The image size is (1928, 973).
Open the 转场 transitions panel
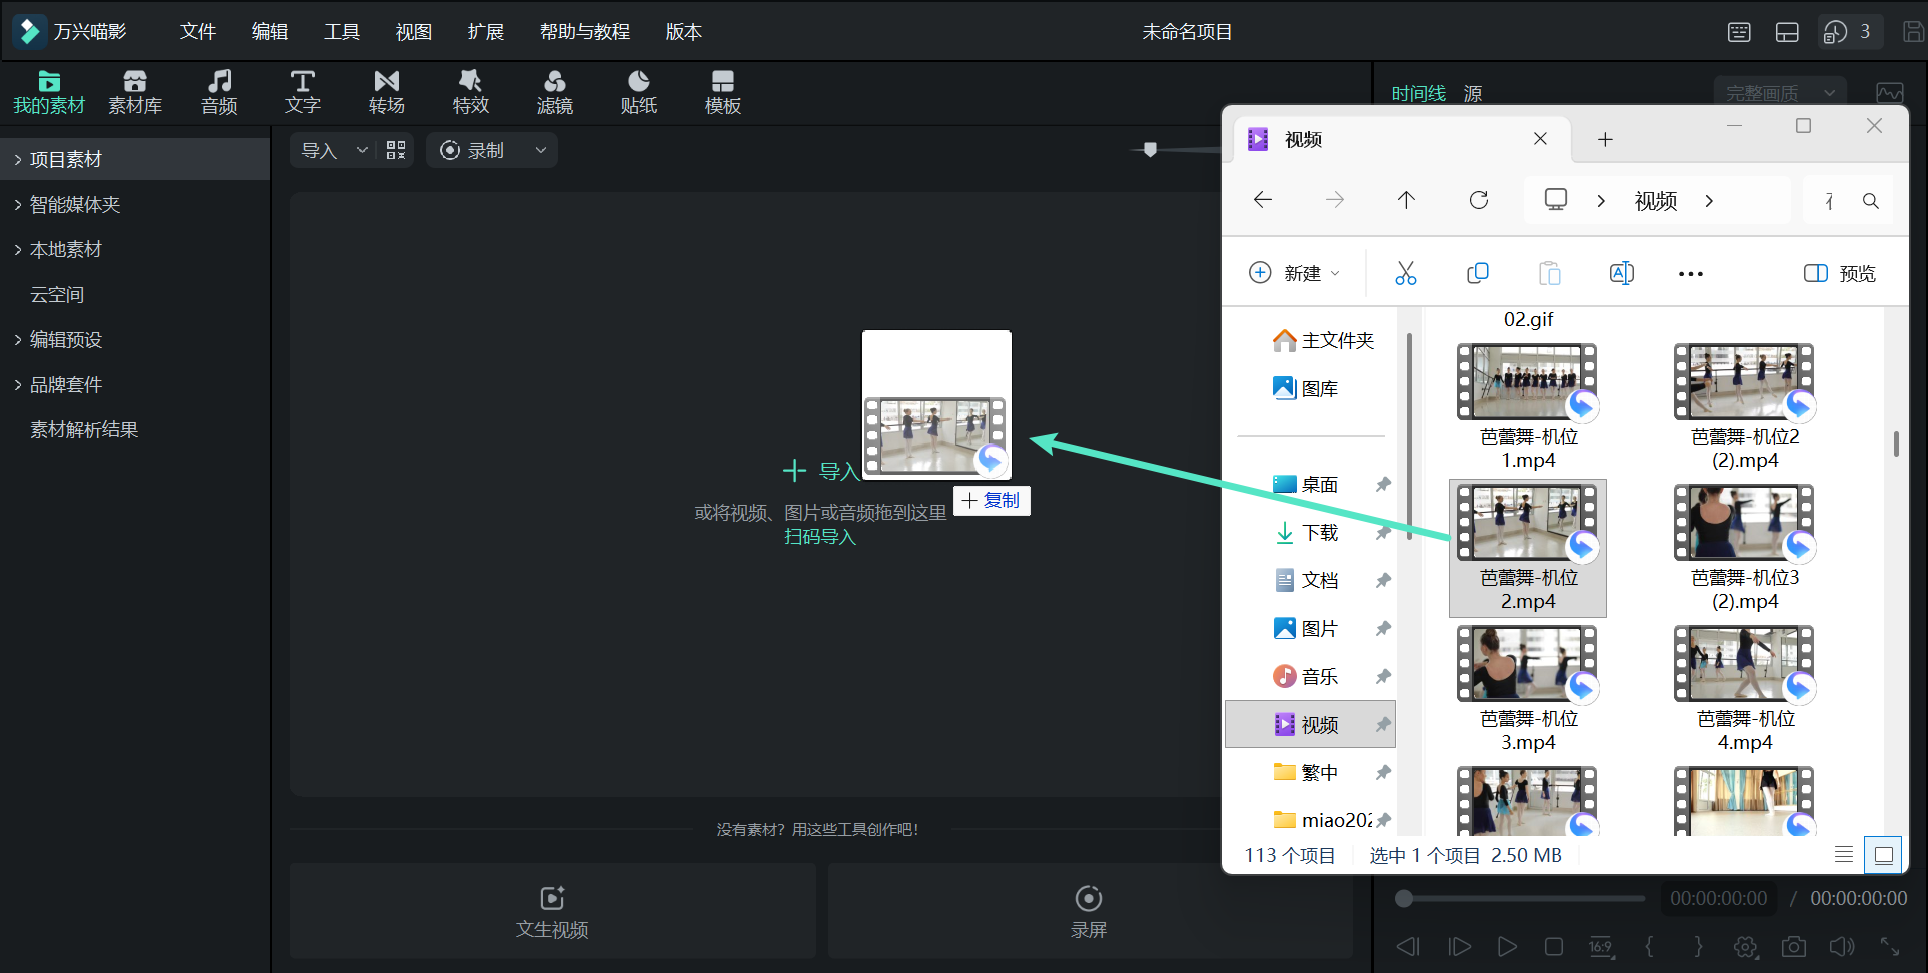[387, 93]
